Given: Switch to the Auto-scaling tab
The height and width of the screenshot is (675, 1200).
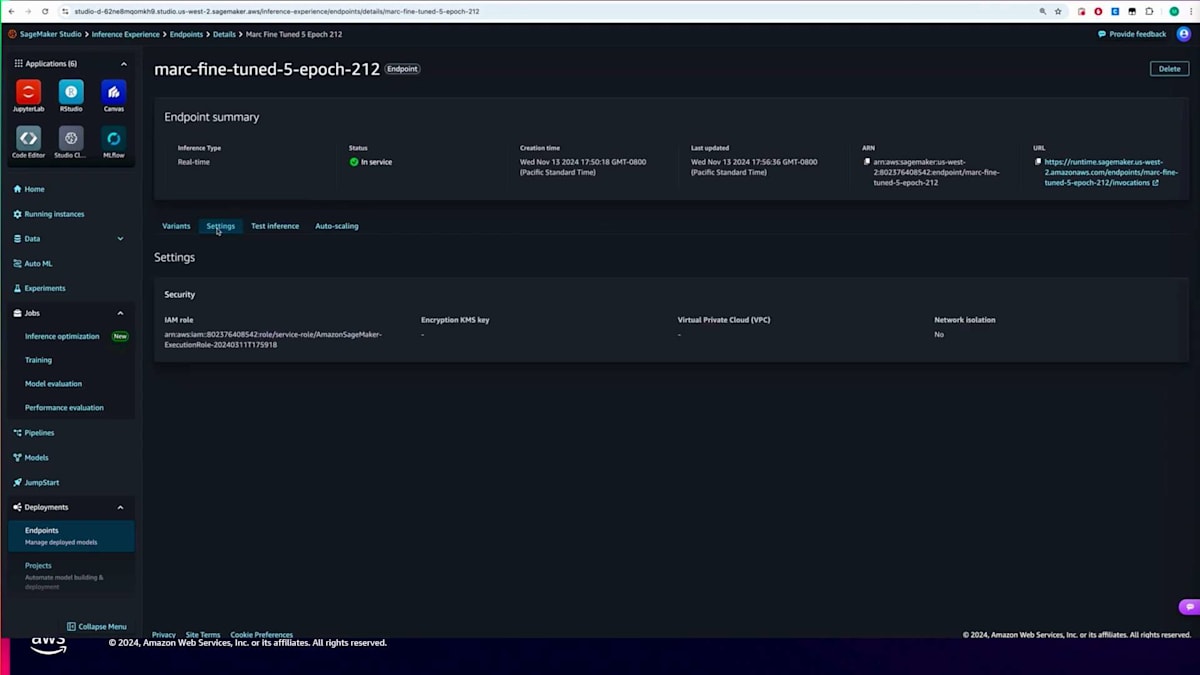Looking at the screenshot, I should click(x=337, y=226).
